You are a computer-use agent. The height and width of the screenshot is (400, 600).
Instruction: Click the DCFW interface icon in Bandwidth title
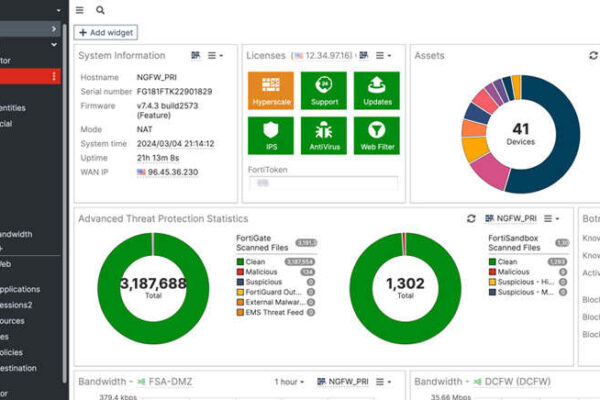478,382
